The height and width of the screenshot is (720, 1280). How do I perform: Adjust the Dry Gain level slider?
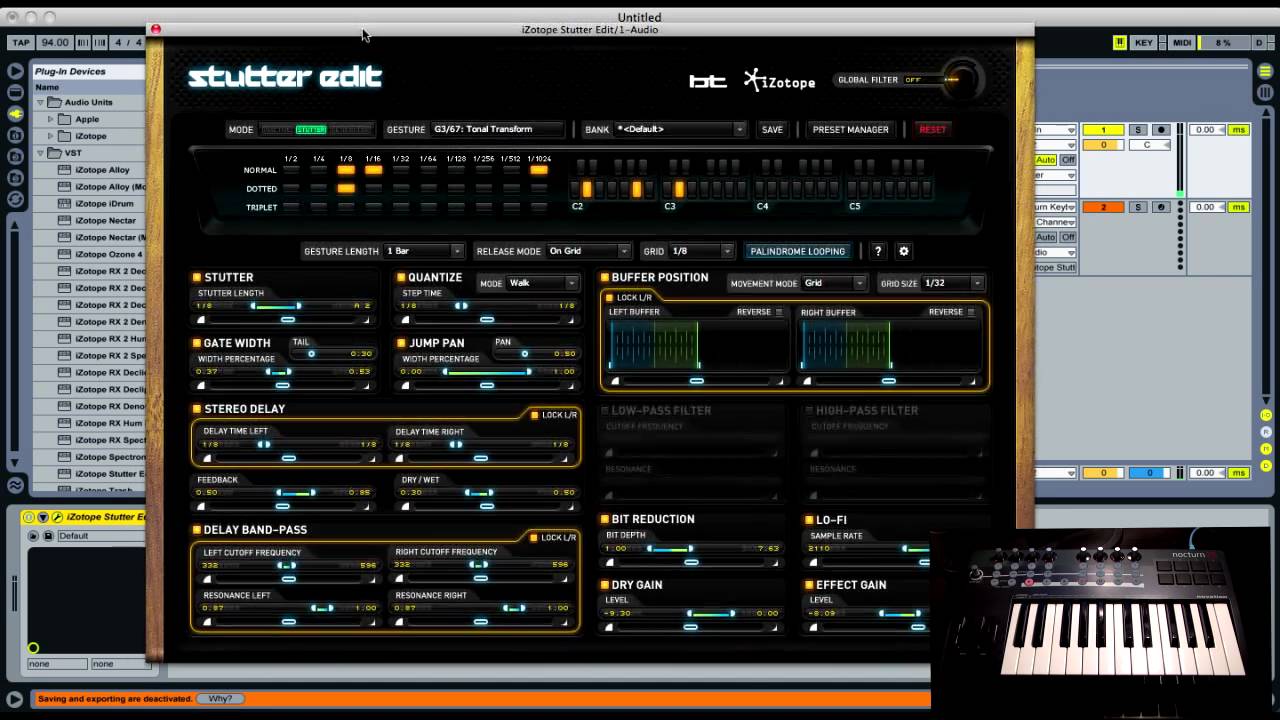coord(691,613)
